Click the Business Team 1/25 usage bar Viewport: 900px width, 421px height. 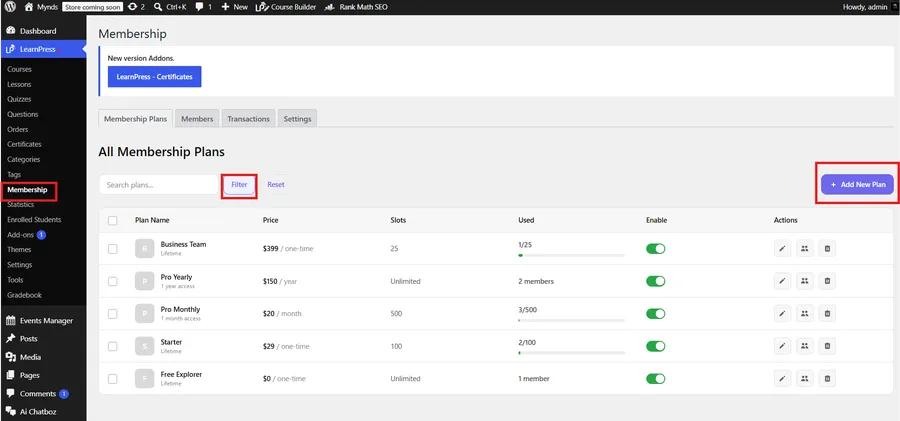click(572, 255)
